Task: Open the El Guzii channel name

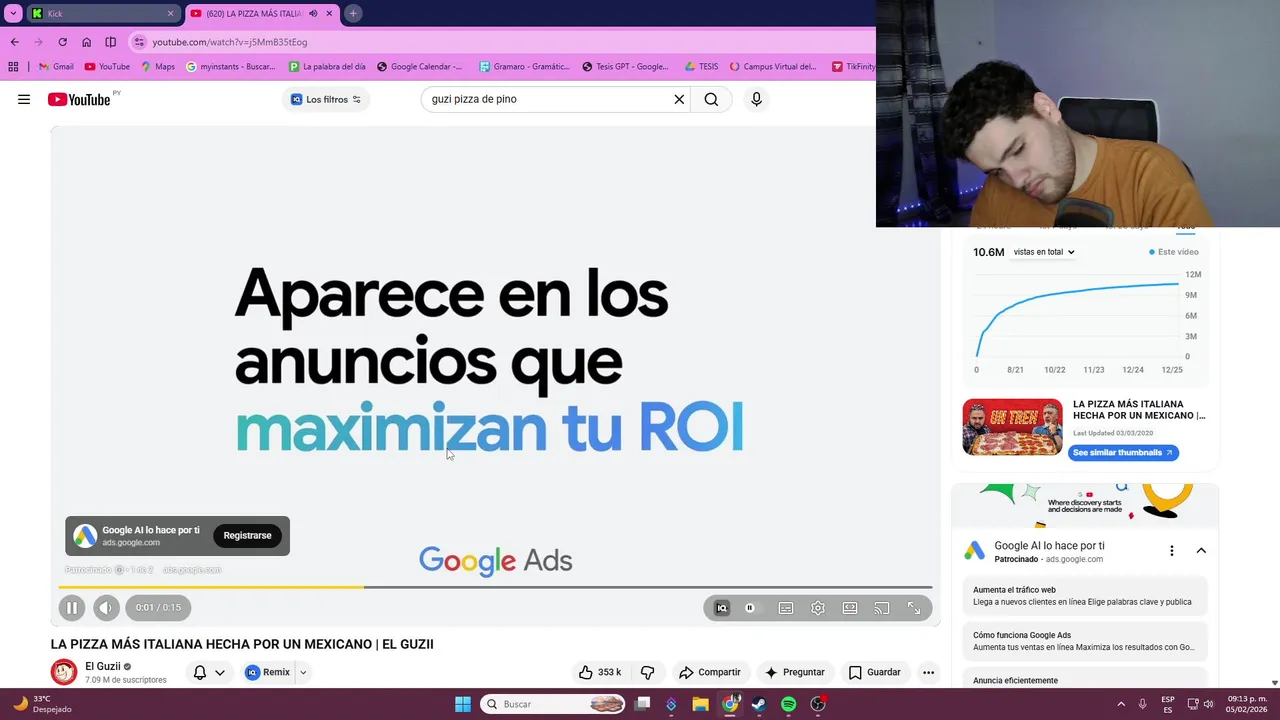Action: pyautogui.click(x=103, y=666)
